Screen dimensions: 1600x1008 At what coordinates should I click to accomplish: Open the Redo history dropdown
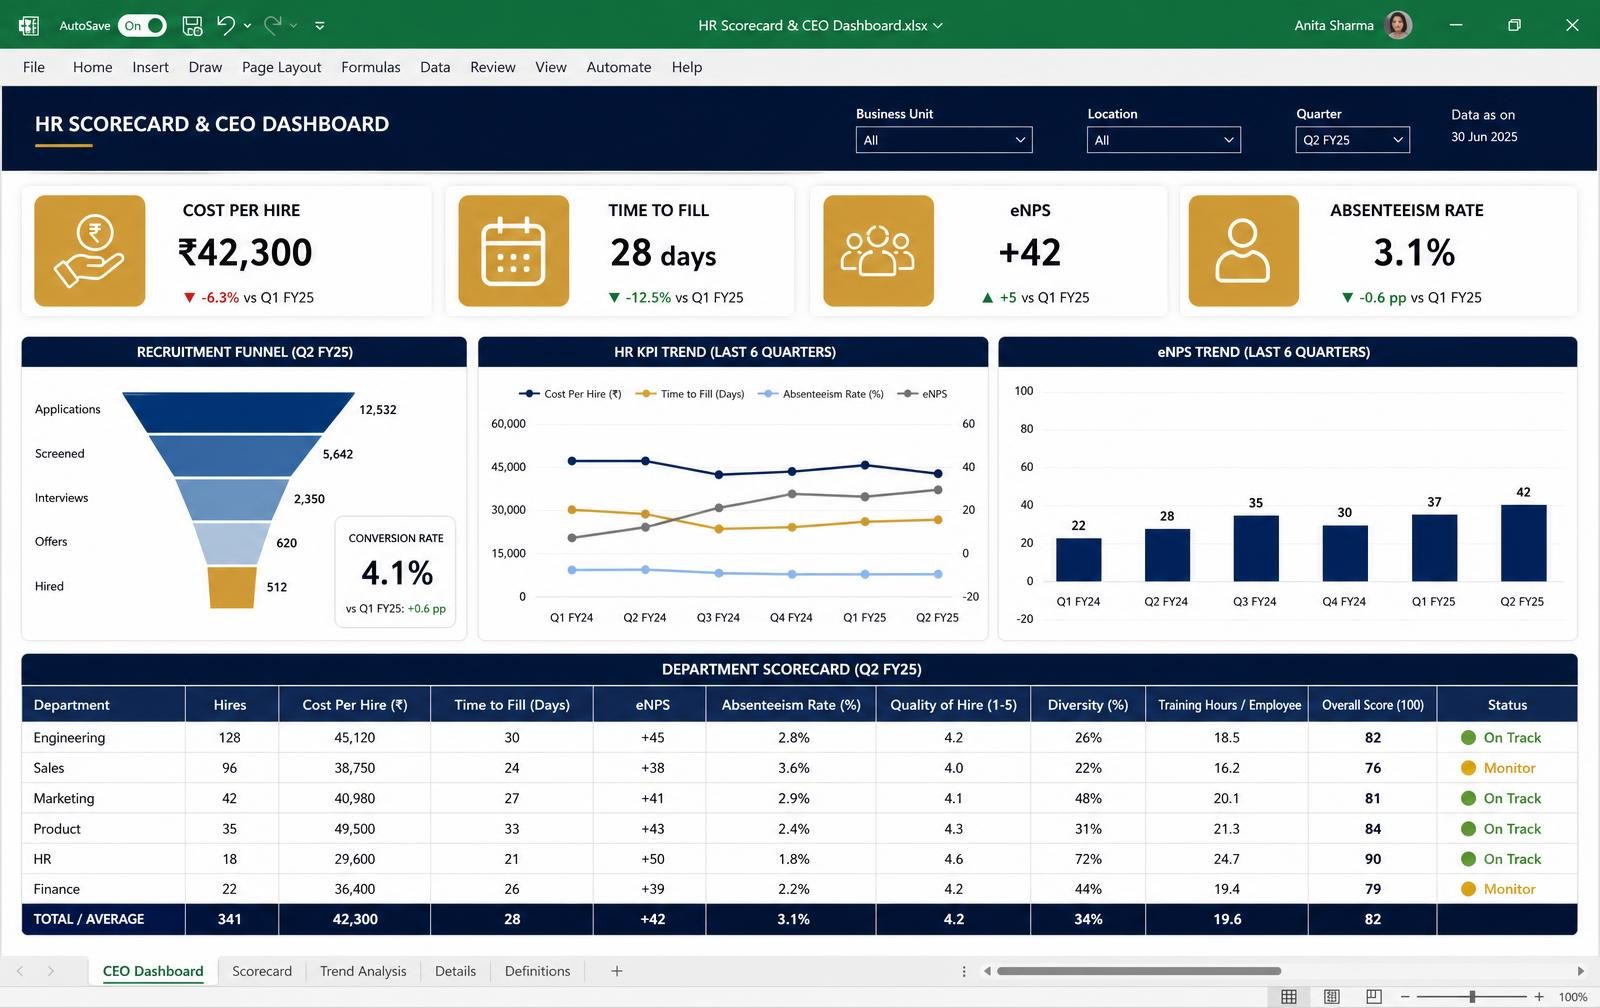coord(293,26)
